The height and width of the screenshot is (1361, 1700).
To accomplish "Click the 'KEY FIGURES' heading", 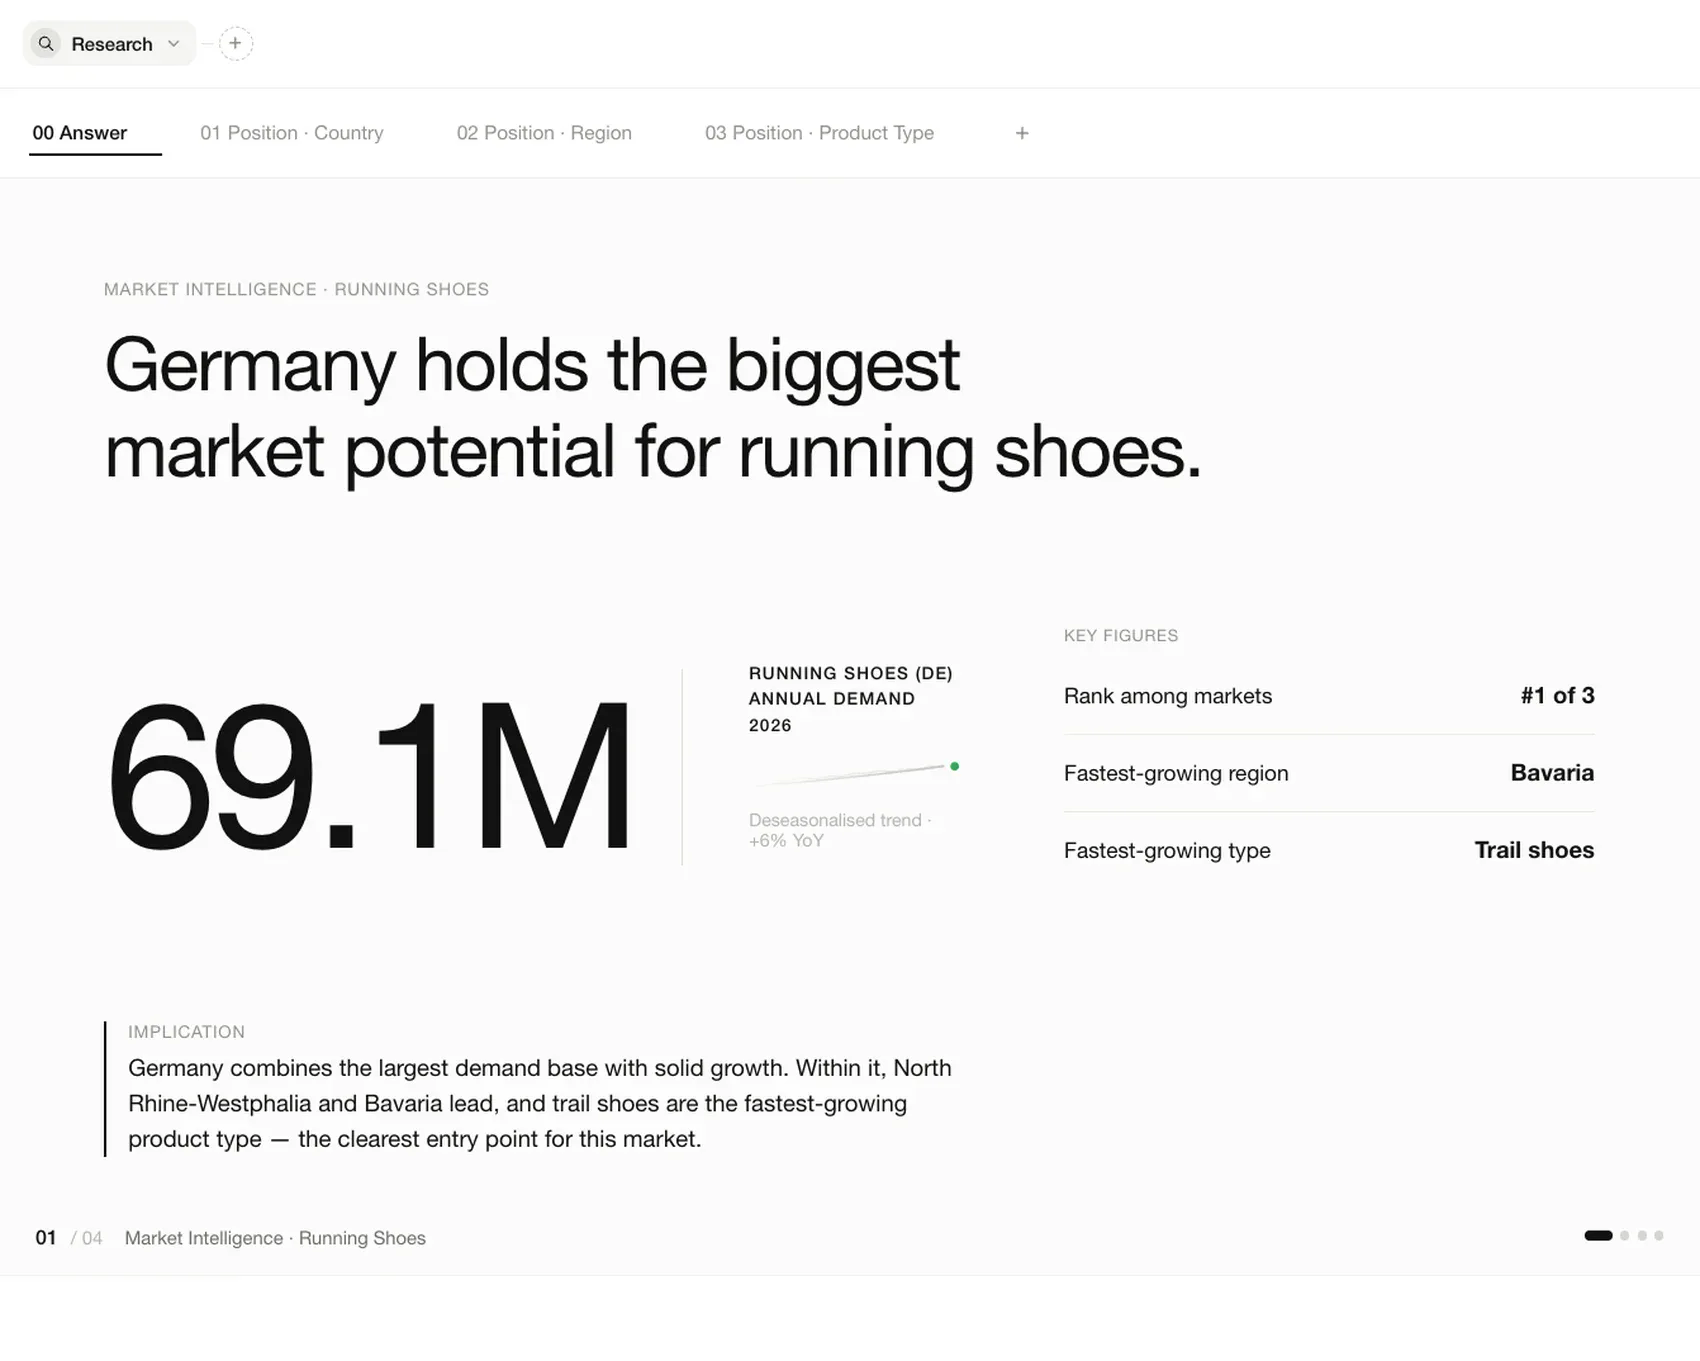I will click(x=1121, y=636).
